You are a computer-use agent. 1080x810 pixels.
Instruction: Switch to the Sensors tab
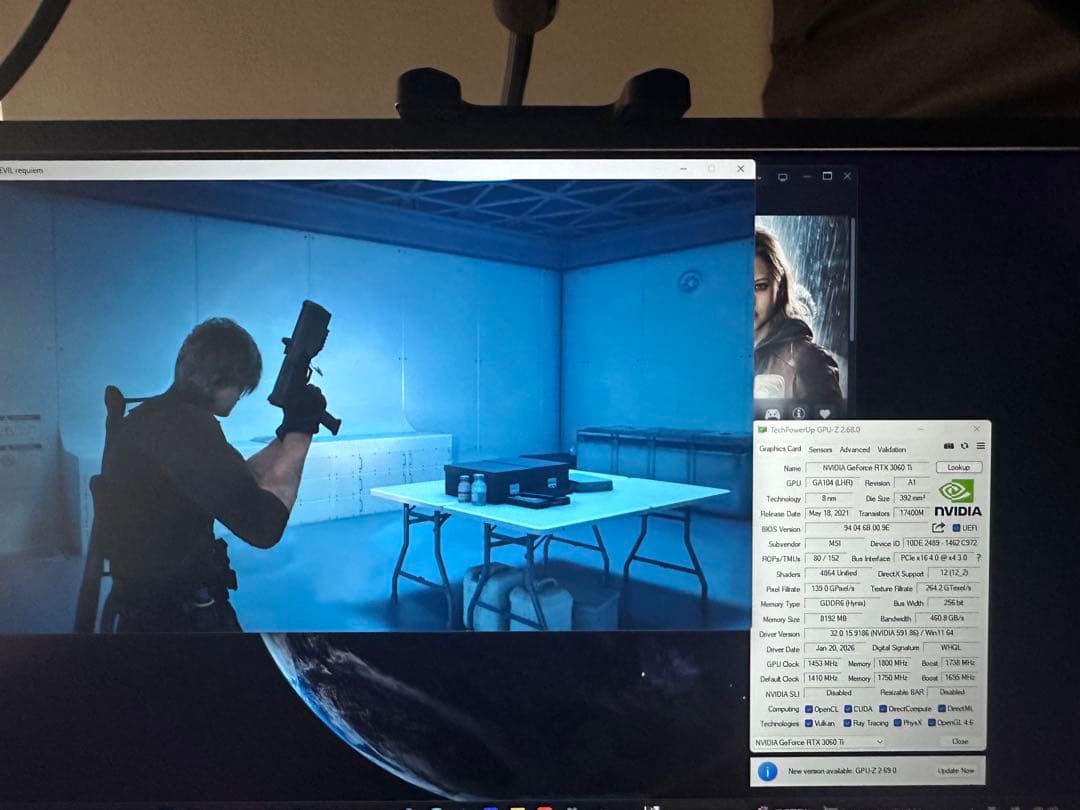(x=820, y=449)
